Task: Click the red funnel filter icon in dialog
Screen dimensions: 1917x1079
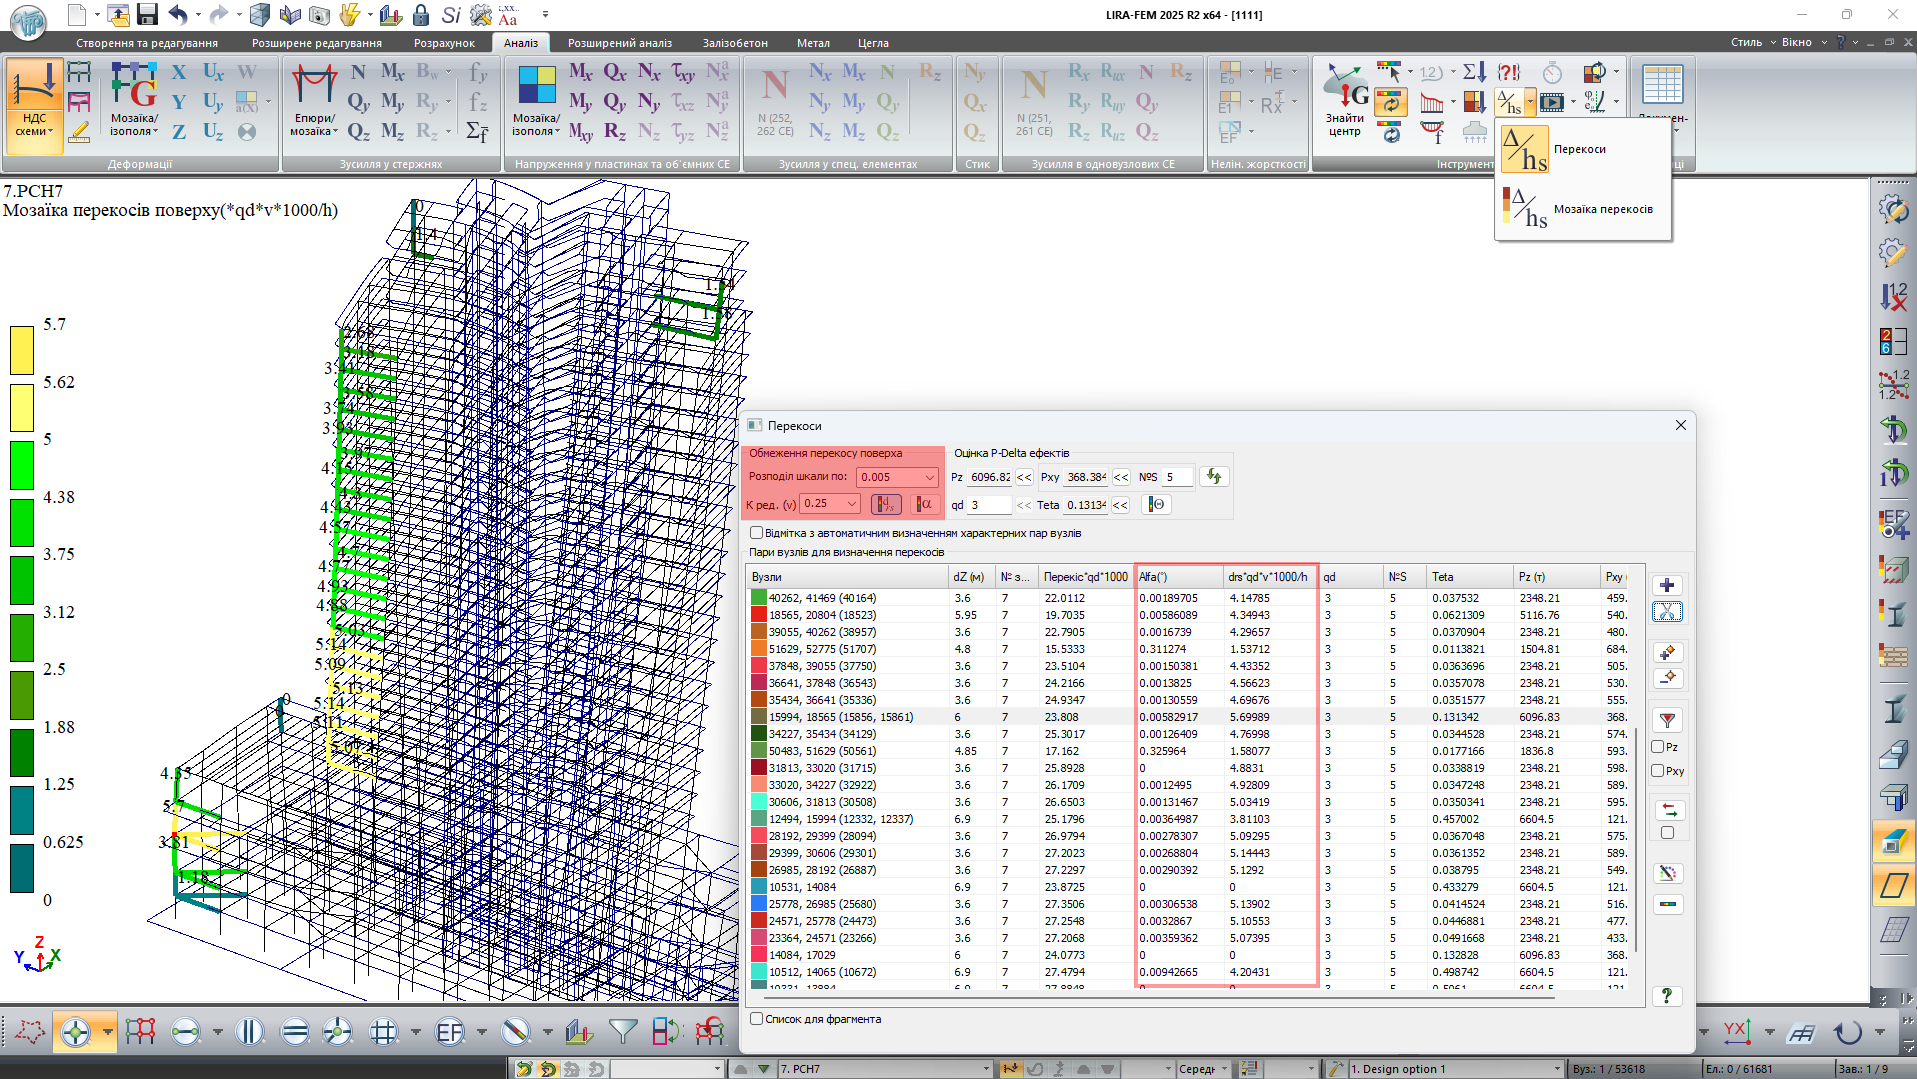Action: tap(1666, 719)
